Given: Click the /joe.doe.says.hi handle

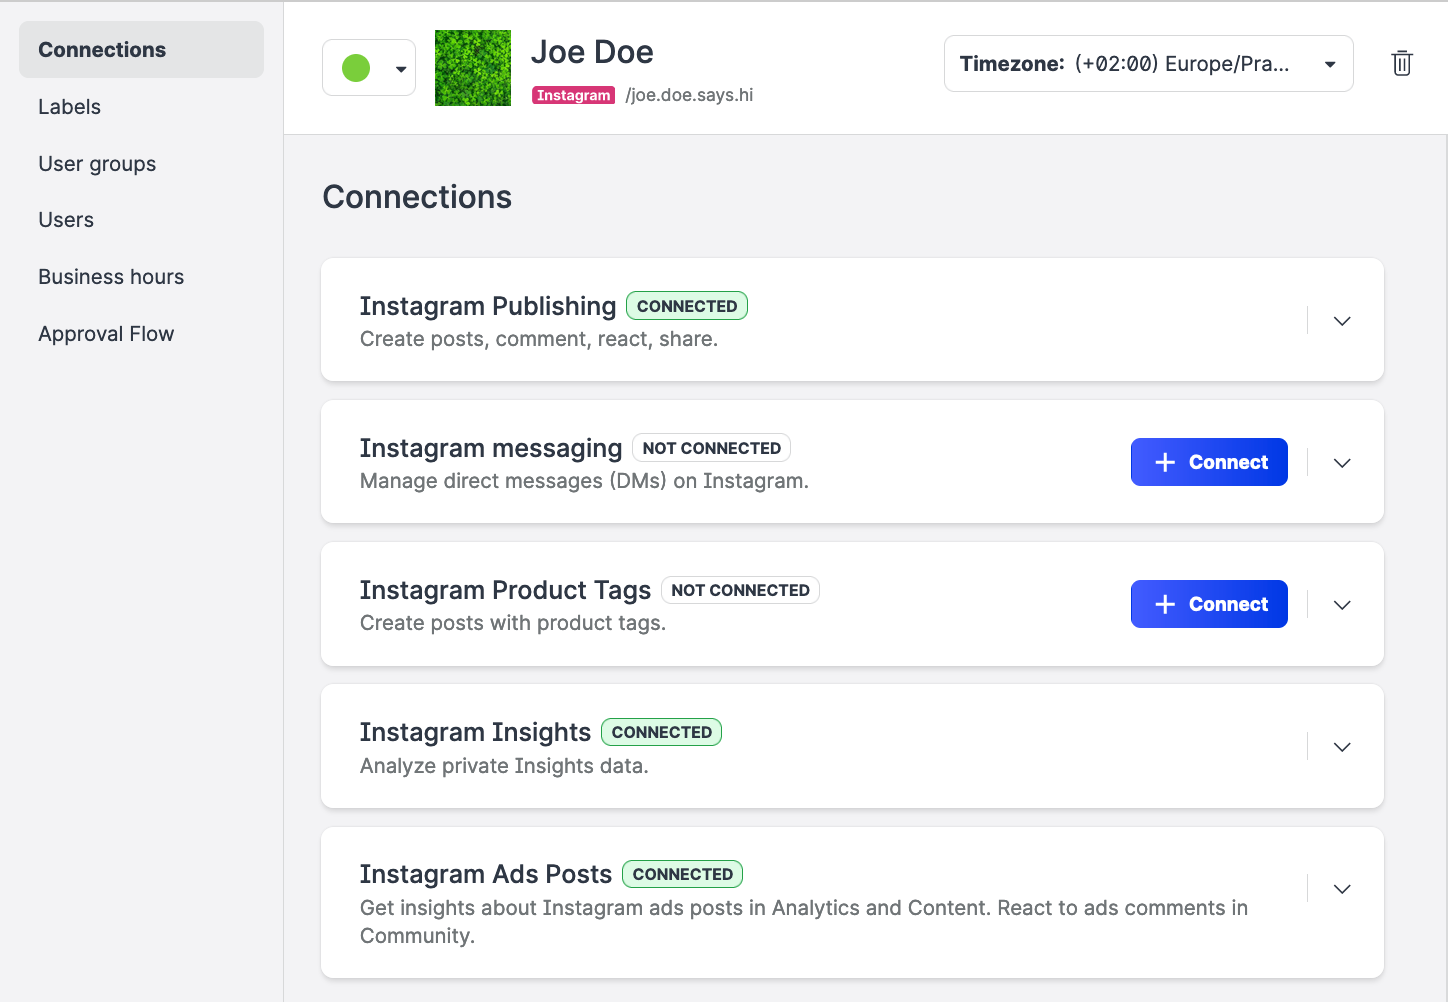Looking at the screenshot, I should 689,95.
